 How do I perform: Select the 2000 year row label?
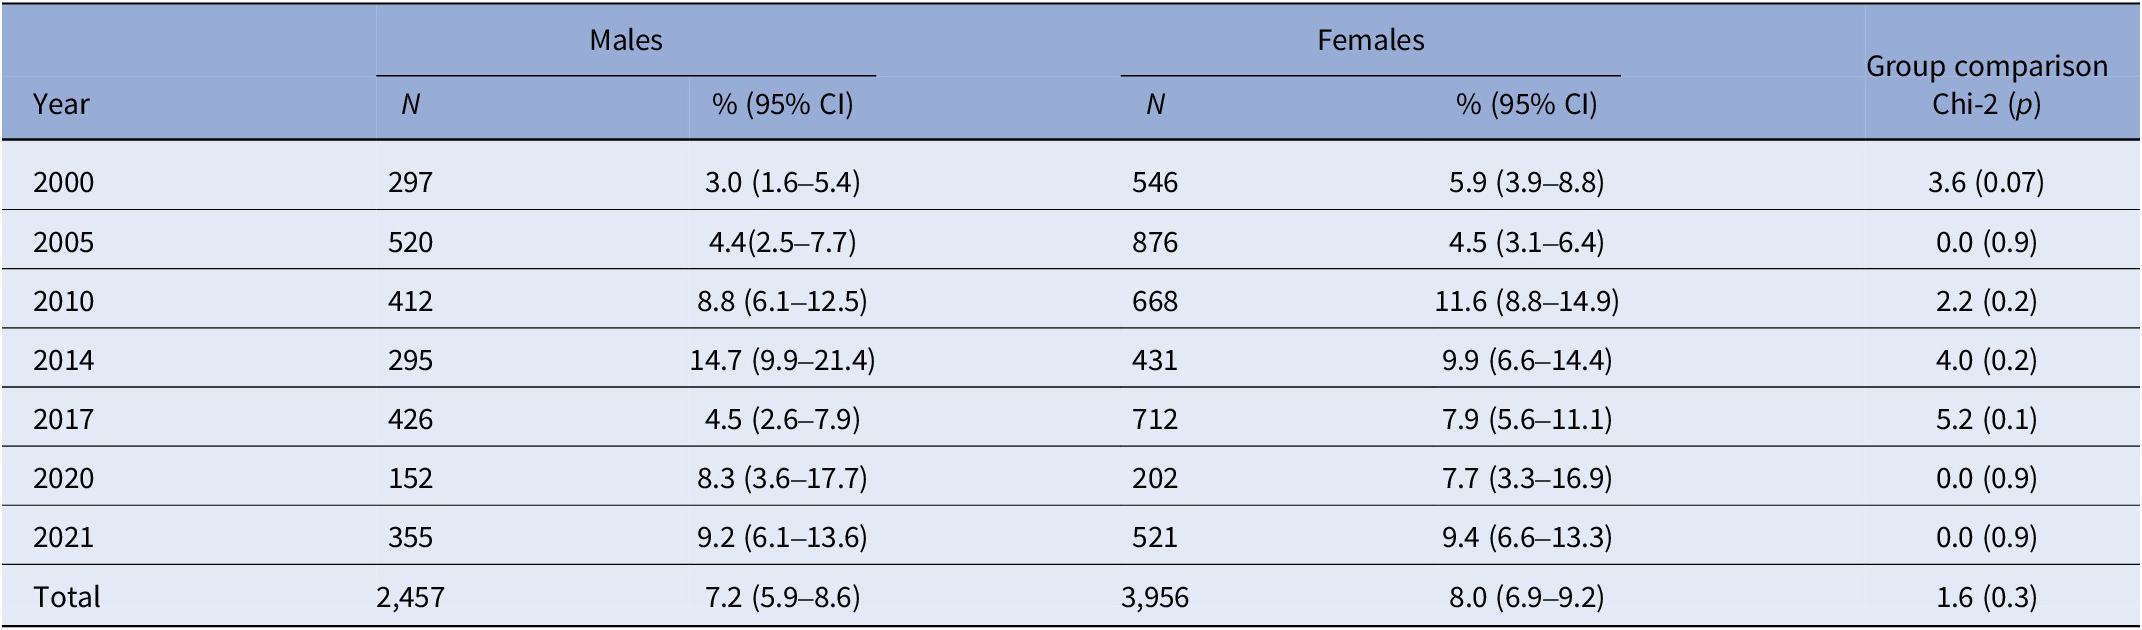click(63, 182)
